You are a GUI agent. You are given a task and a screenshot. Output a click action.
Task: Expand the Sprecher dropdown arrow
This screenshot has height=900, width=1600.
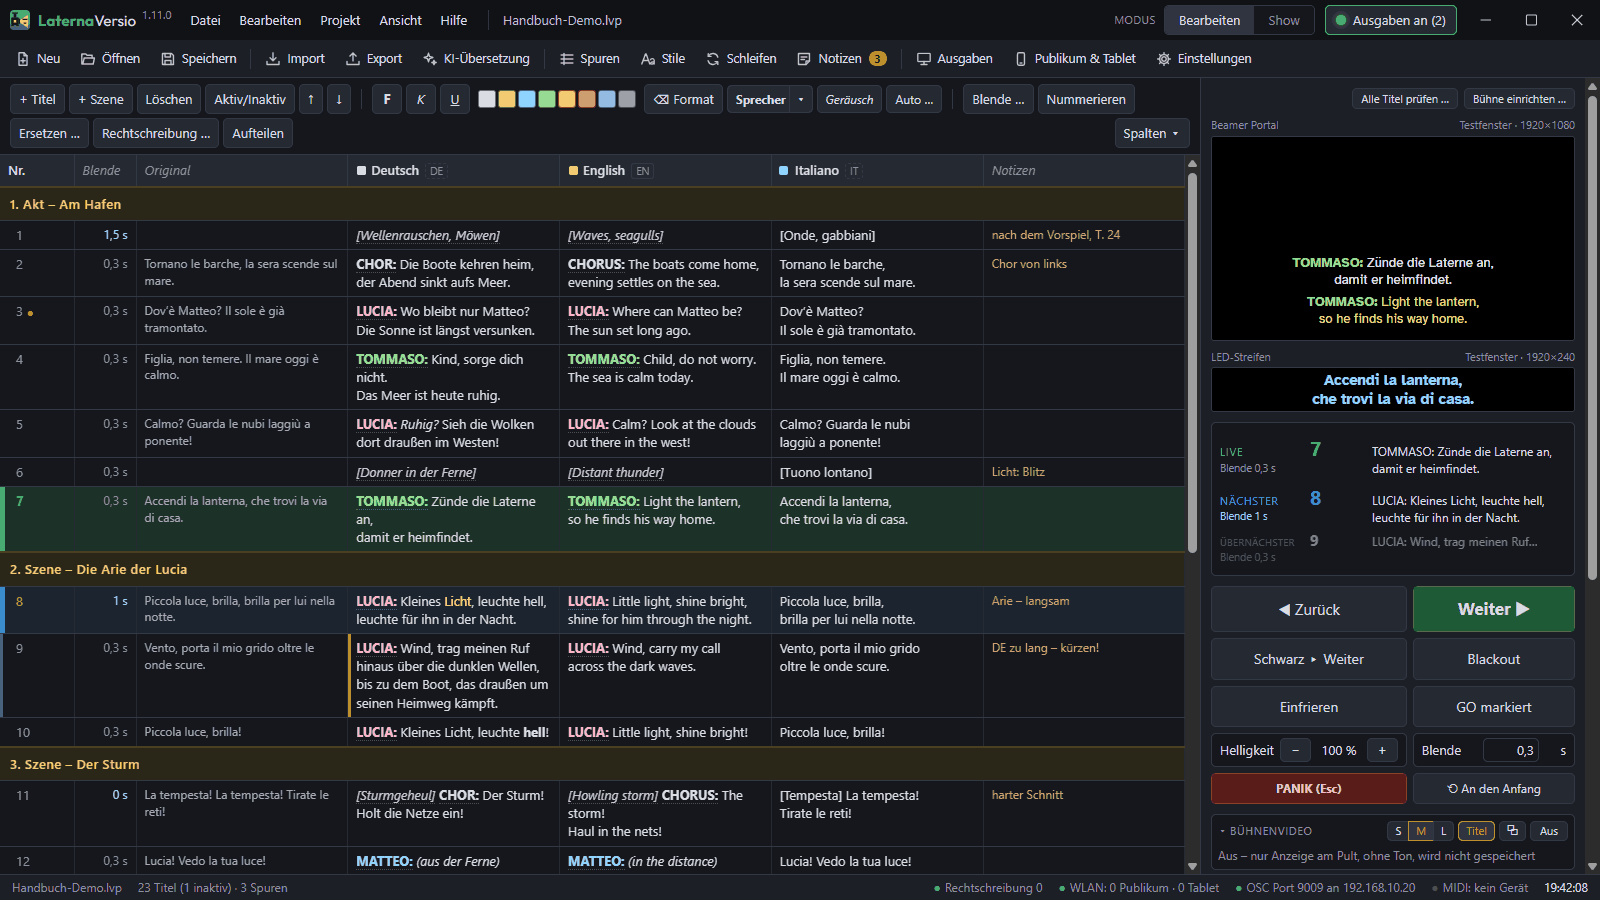click(801, 100)
